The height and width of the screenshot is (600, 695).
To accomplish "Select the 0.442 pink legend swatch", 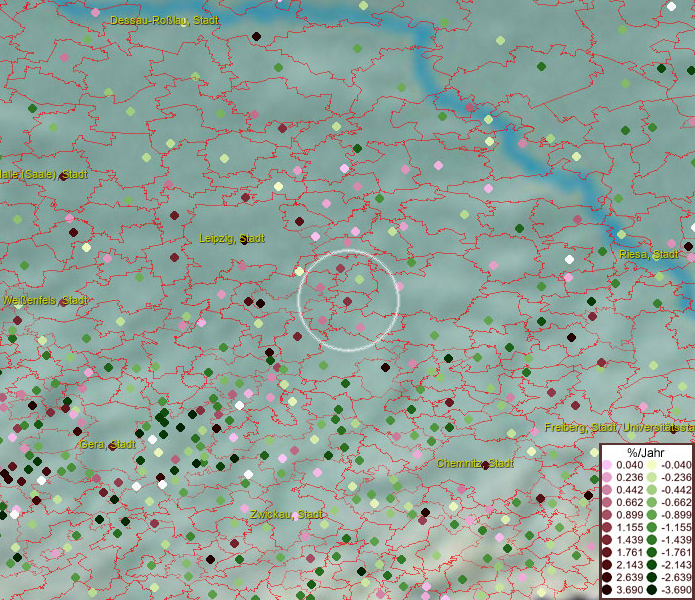I will point(607,490).
